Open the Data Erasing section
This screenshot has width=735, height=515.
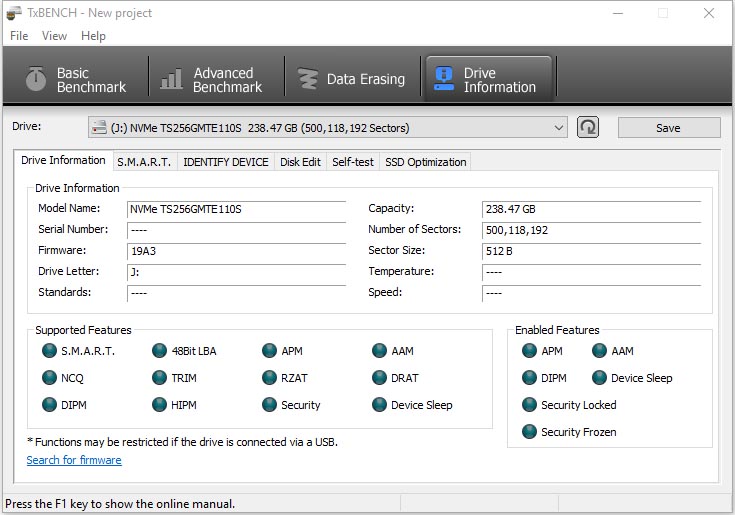pos(352,79)
